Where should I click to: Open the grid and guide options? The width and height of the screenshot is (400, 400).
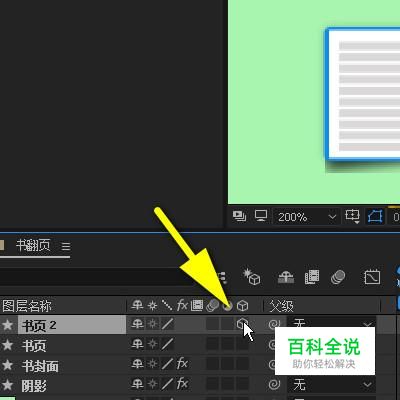(352, 216)
